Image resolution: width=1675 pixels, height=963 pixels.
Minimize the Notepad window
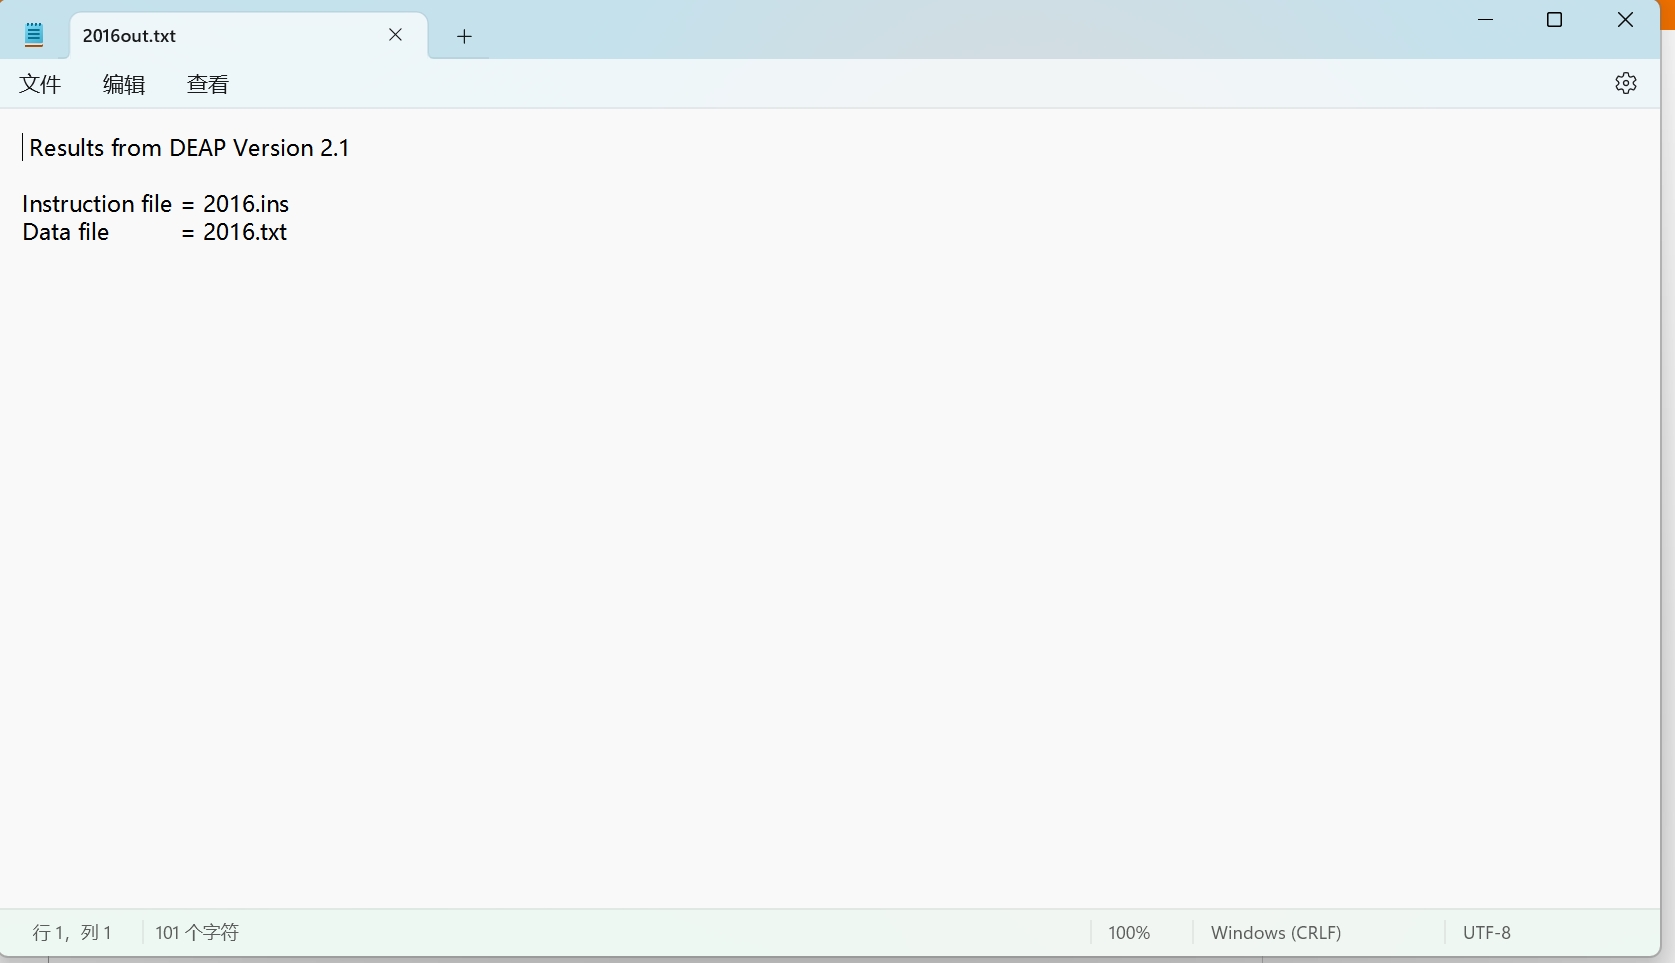click(x=1486, y=20)
